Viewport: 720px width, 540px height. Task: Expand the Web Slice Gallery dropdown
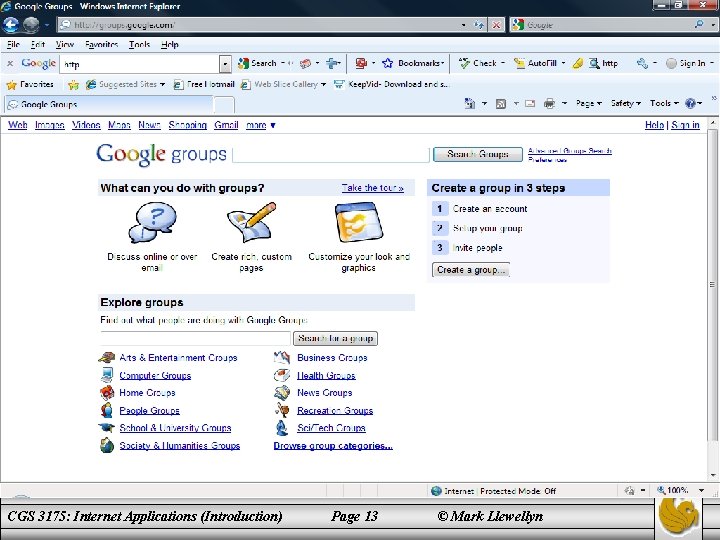[x=323, y=84]
